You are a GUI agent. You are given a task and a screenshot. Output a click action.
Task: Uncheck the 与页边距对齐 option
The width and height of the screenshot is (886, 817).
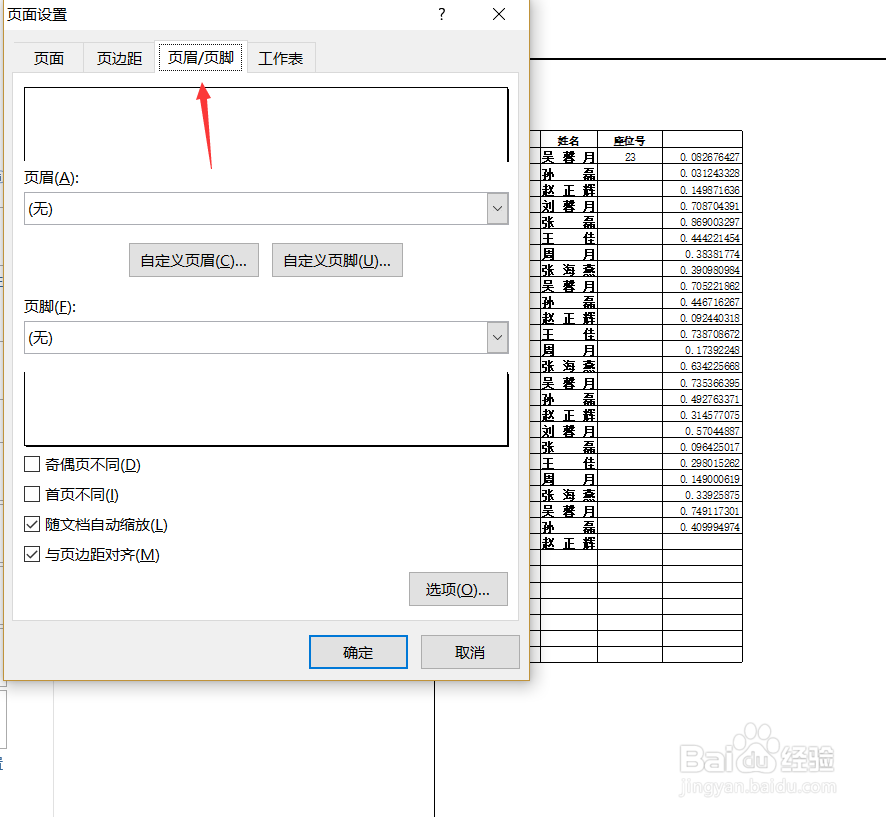pyautogui.click(x=31, y=554)
